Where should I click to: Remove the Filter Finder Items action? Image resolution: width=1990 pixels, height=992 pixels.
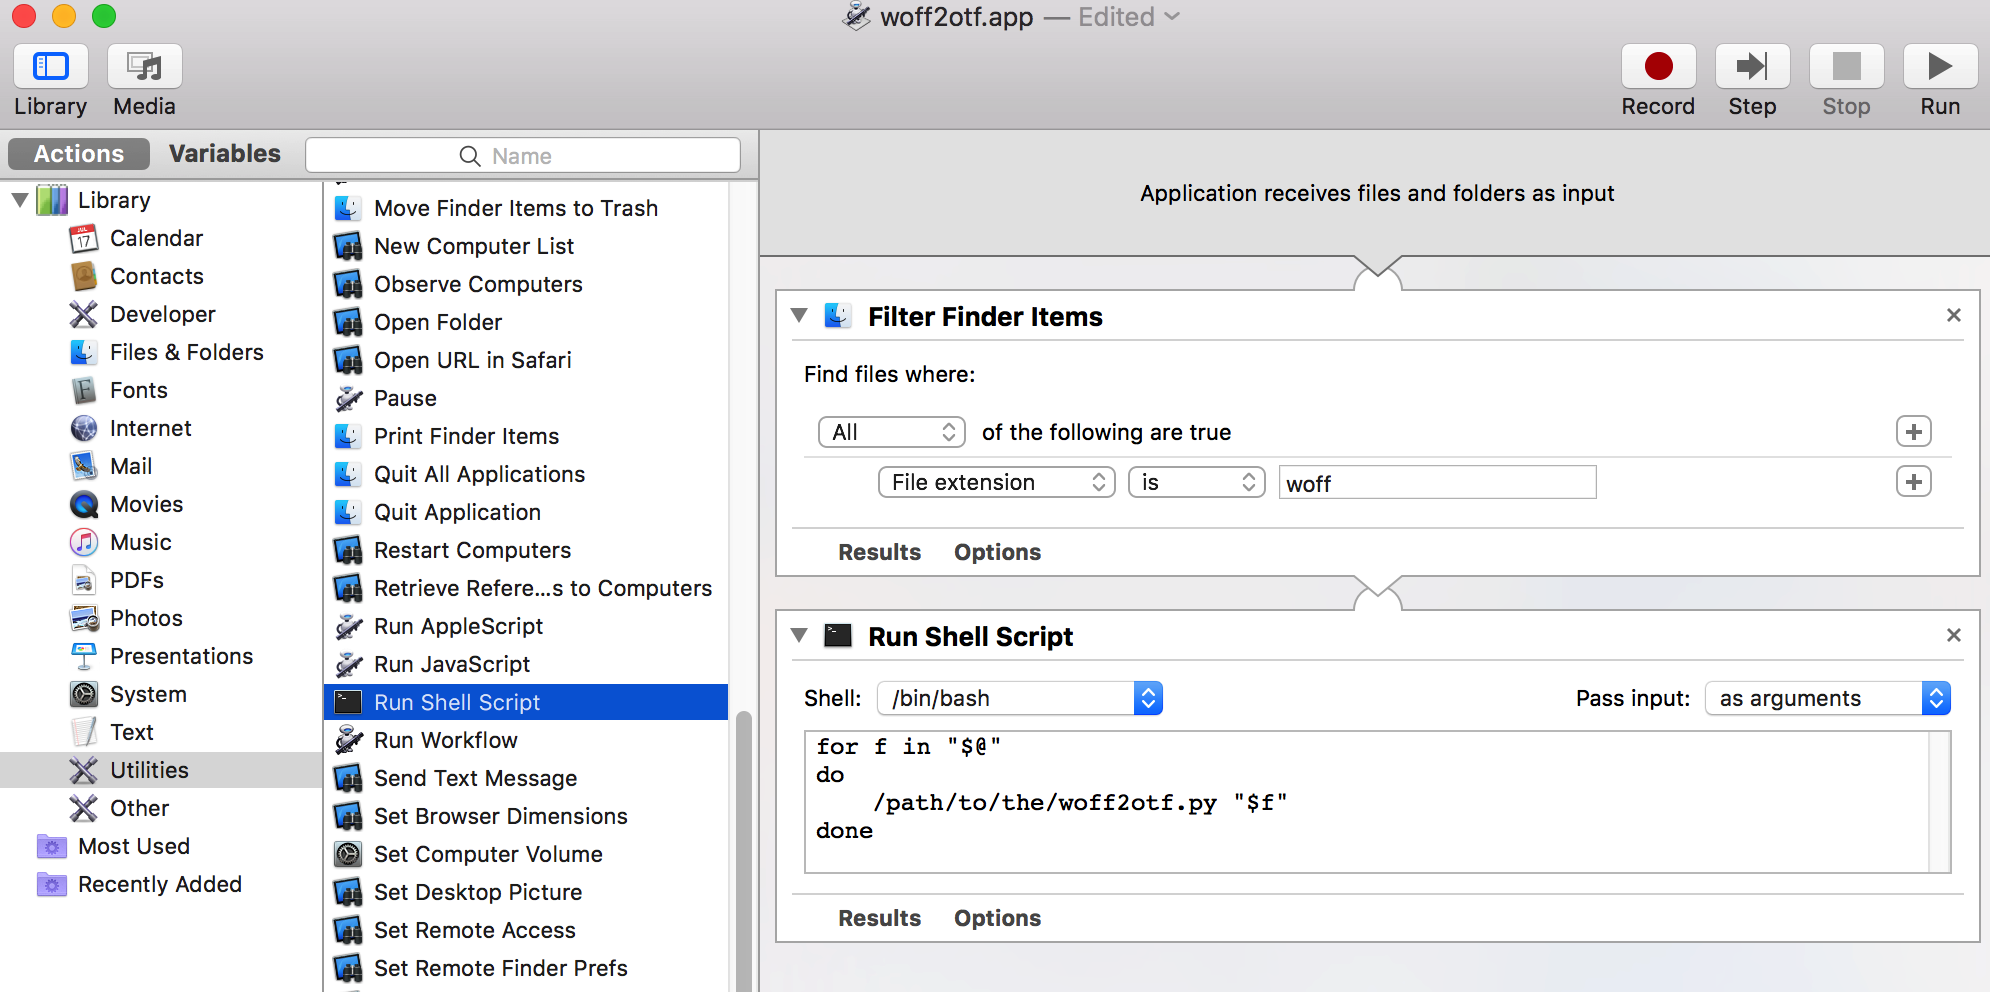coord(1954,316)
